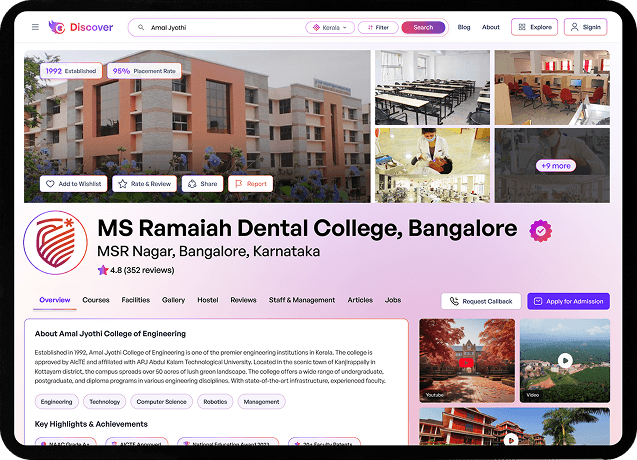Click the Signin button
Viewport: 637px width, 460px height.
click(x=585, y=27)
